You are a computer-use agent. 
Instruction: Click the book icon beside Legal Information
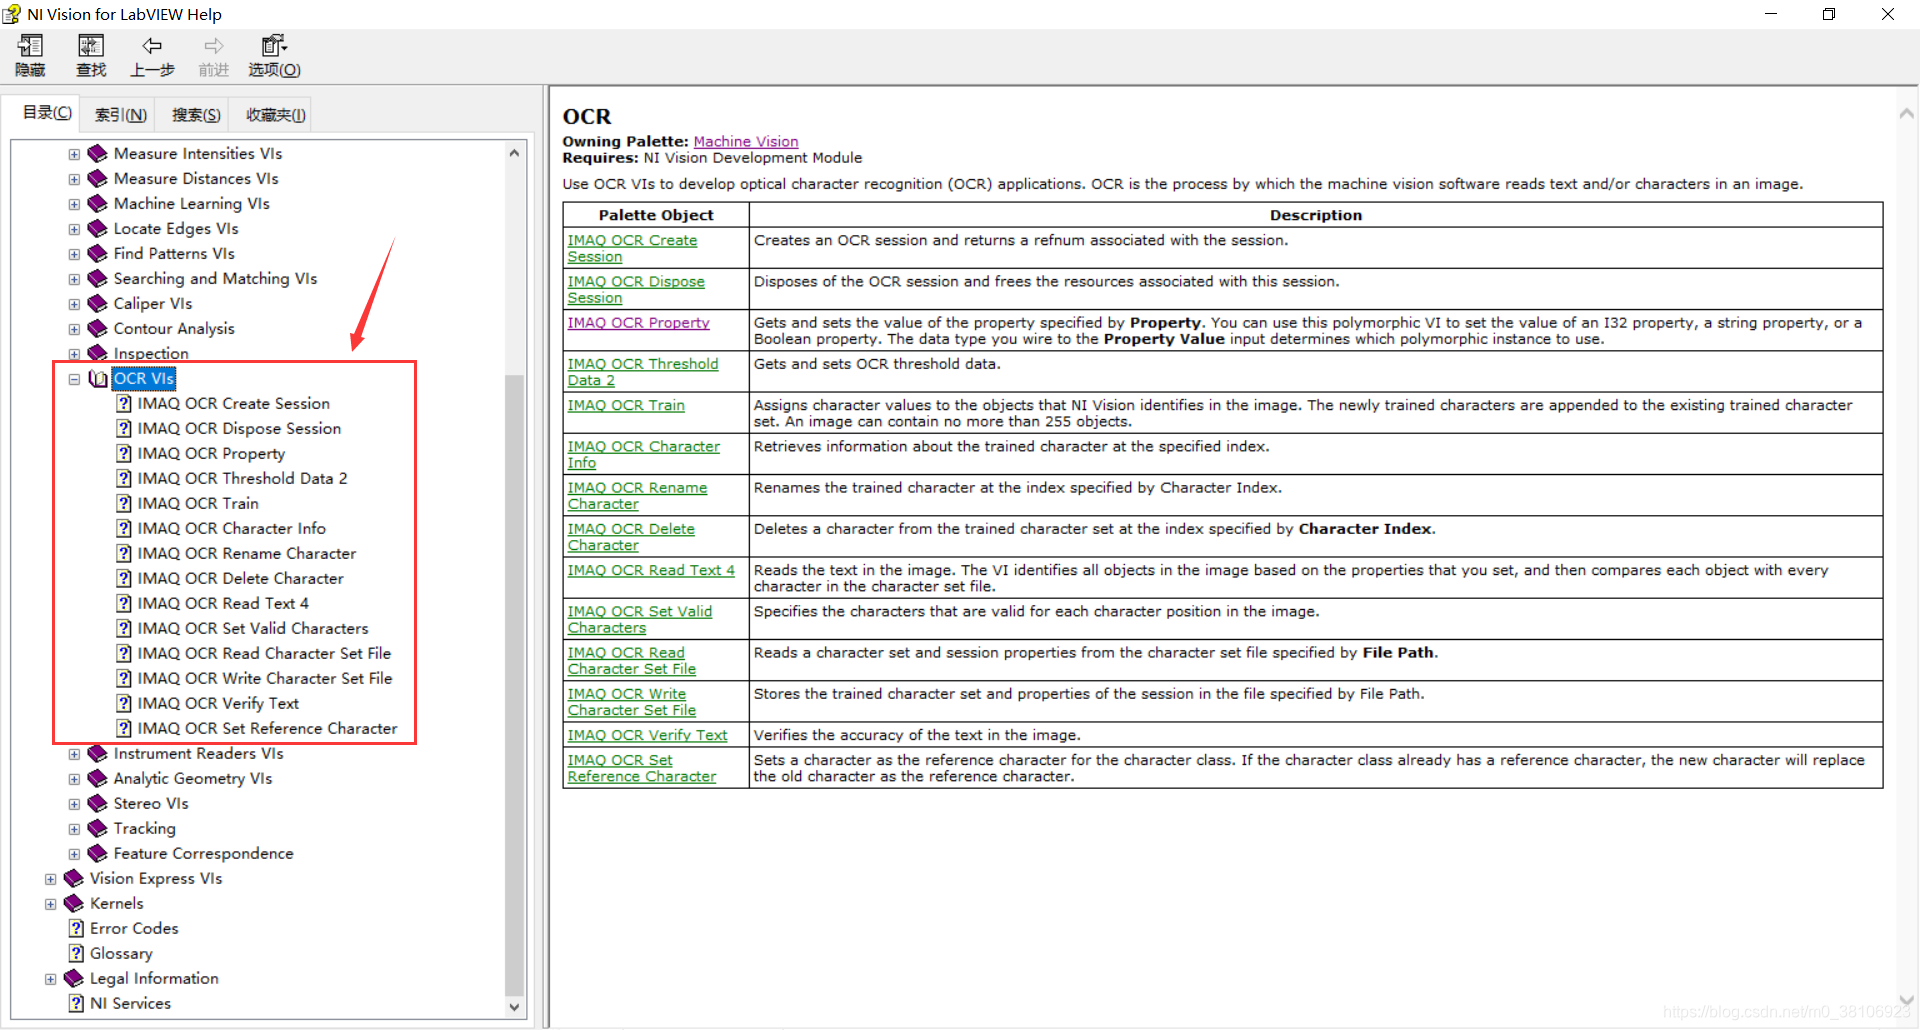73,978
